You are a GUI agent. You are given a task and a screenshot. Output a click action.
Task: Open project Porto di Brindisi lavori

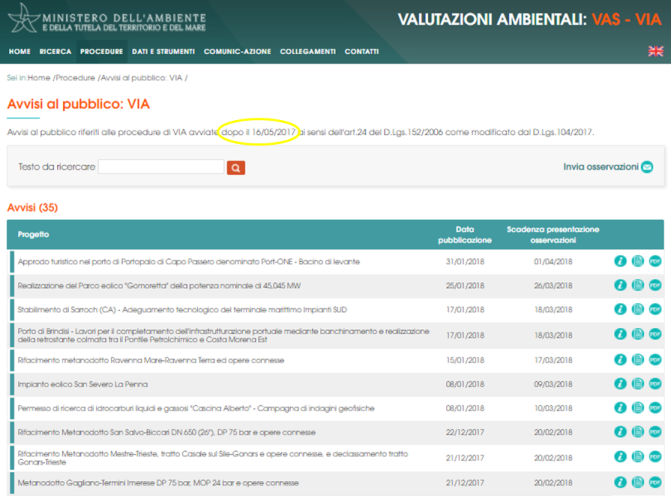[x=223, y=335]
